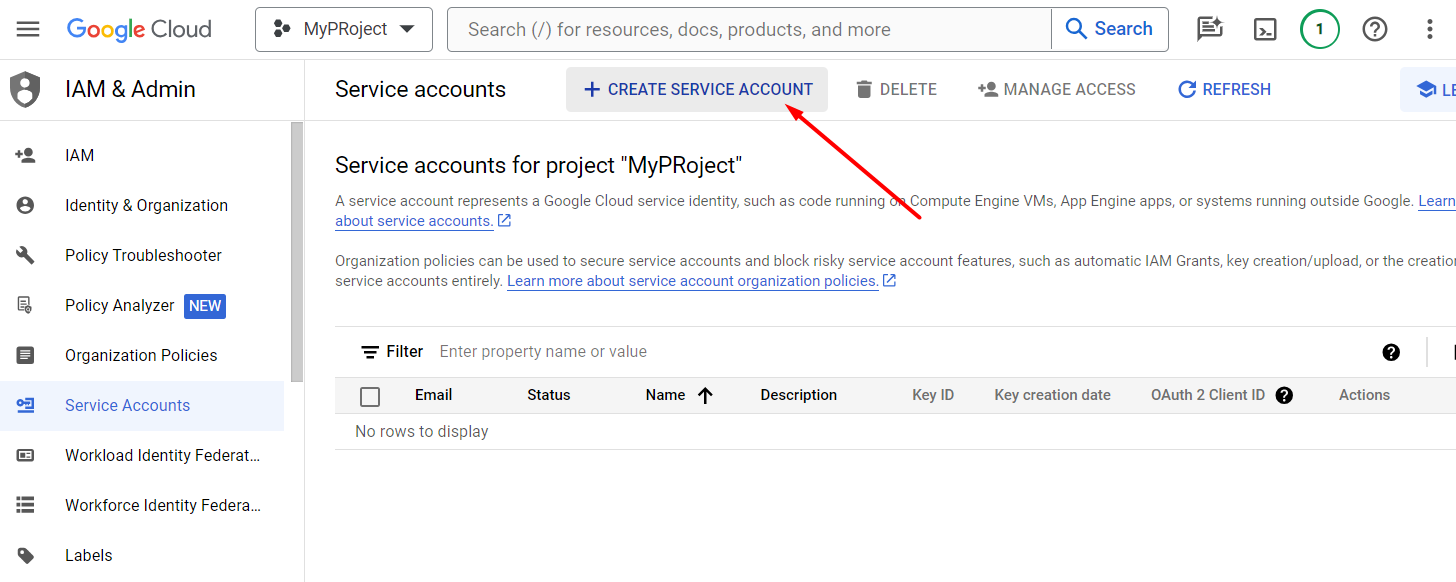This screenshot has width=1456, height=582.
Task: Click the filter help question mark icon
Action: click(1391, 352)
